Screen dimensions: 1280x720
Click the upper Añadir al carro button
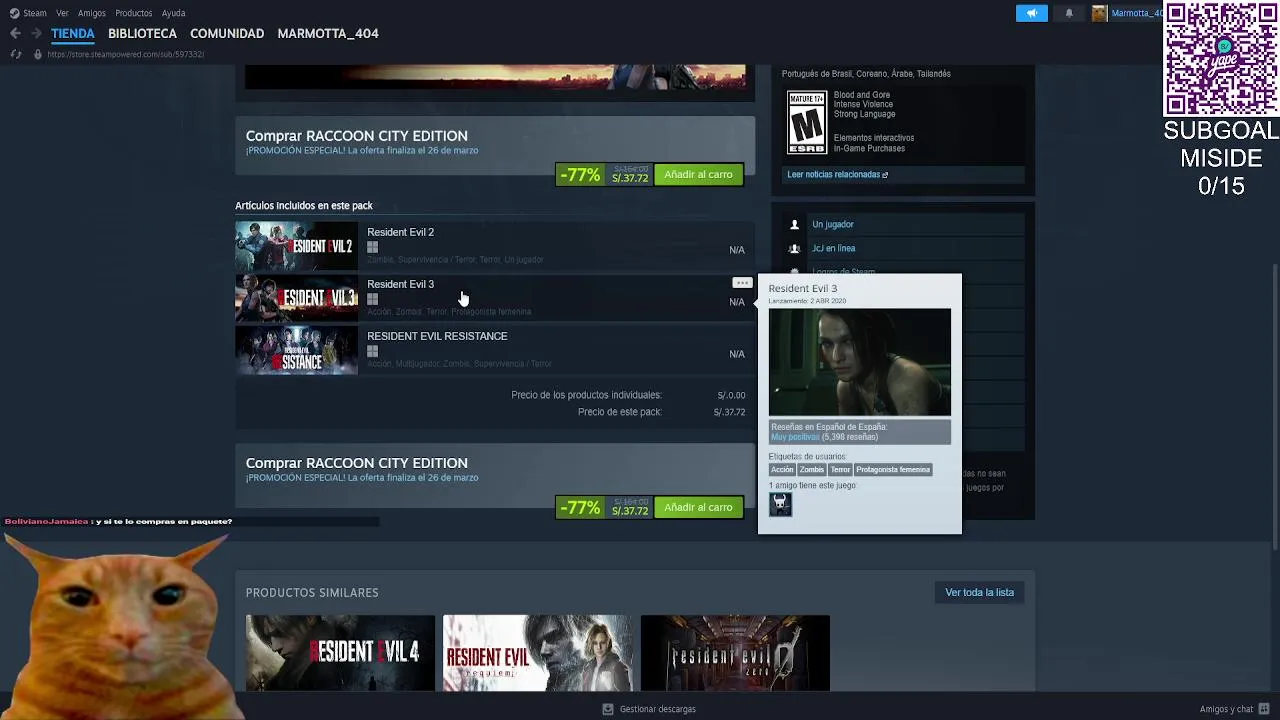(698, 175)
